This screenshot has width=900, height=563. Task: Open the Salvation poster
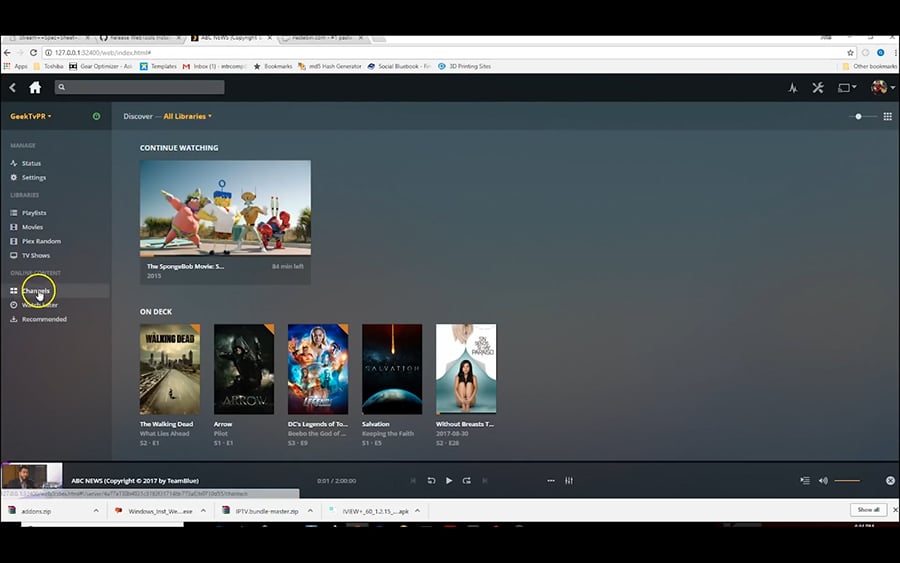[x=392, y=369]
